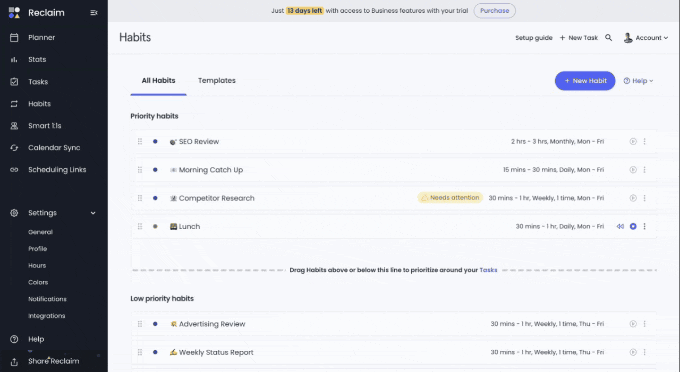This screenshot has width=680, height=372.
Task: Click the Weekly Status Report drag handle
Action: pos(140,352)
